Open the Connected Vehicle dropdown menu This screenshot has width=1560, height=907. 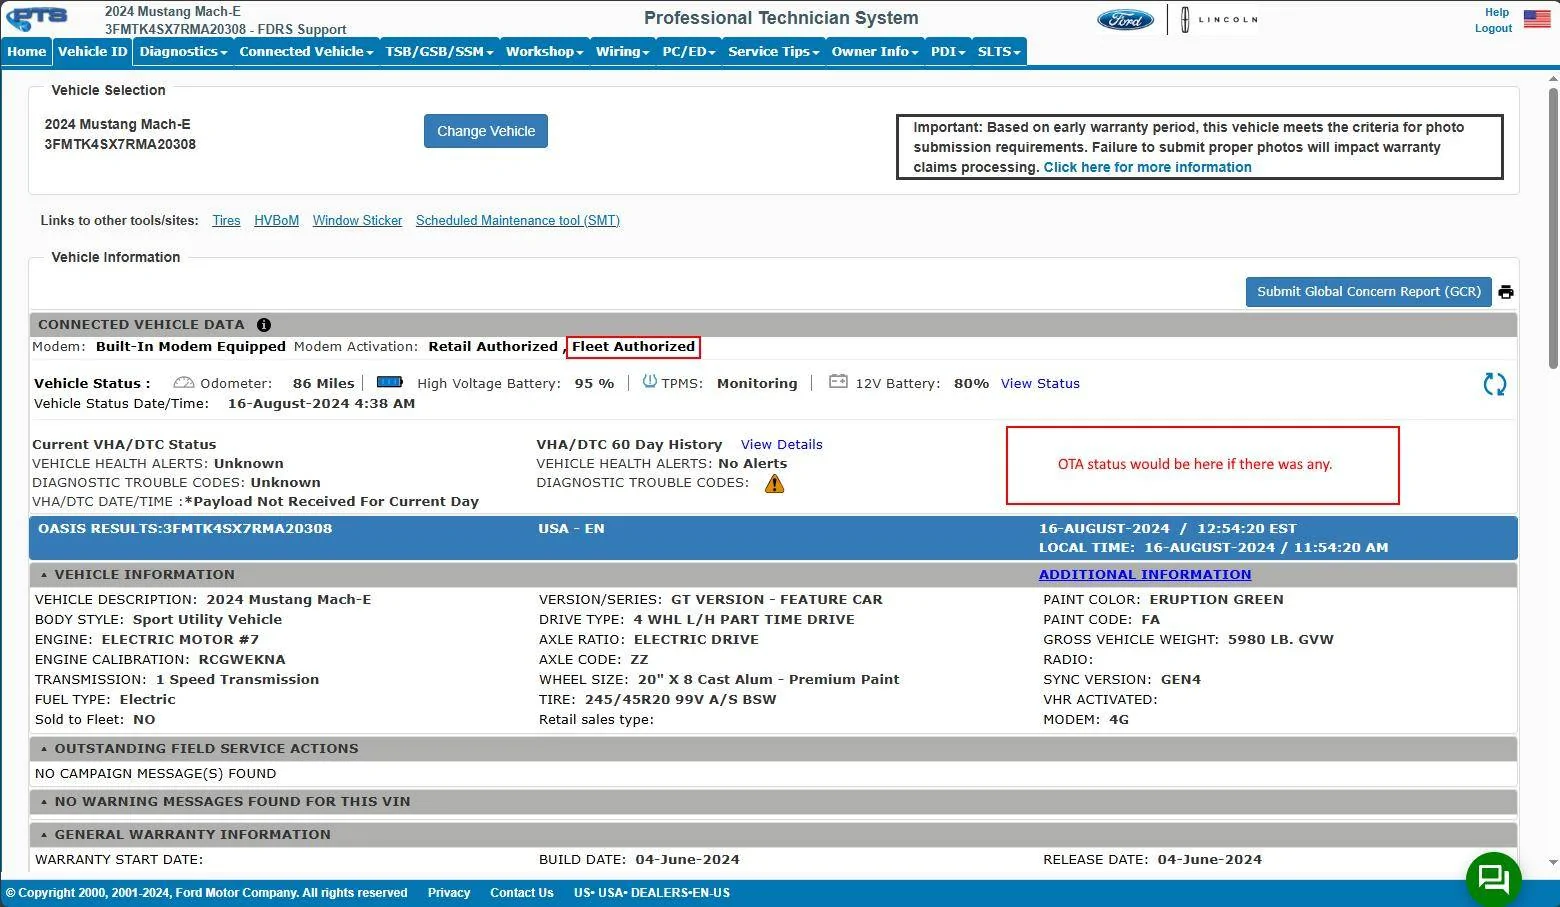(306, 52)
